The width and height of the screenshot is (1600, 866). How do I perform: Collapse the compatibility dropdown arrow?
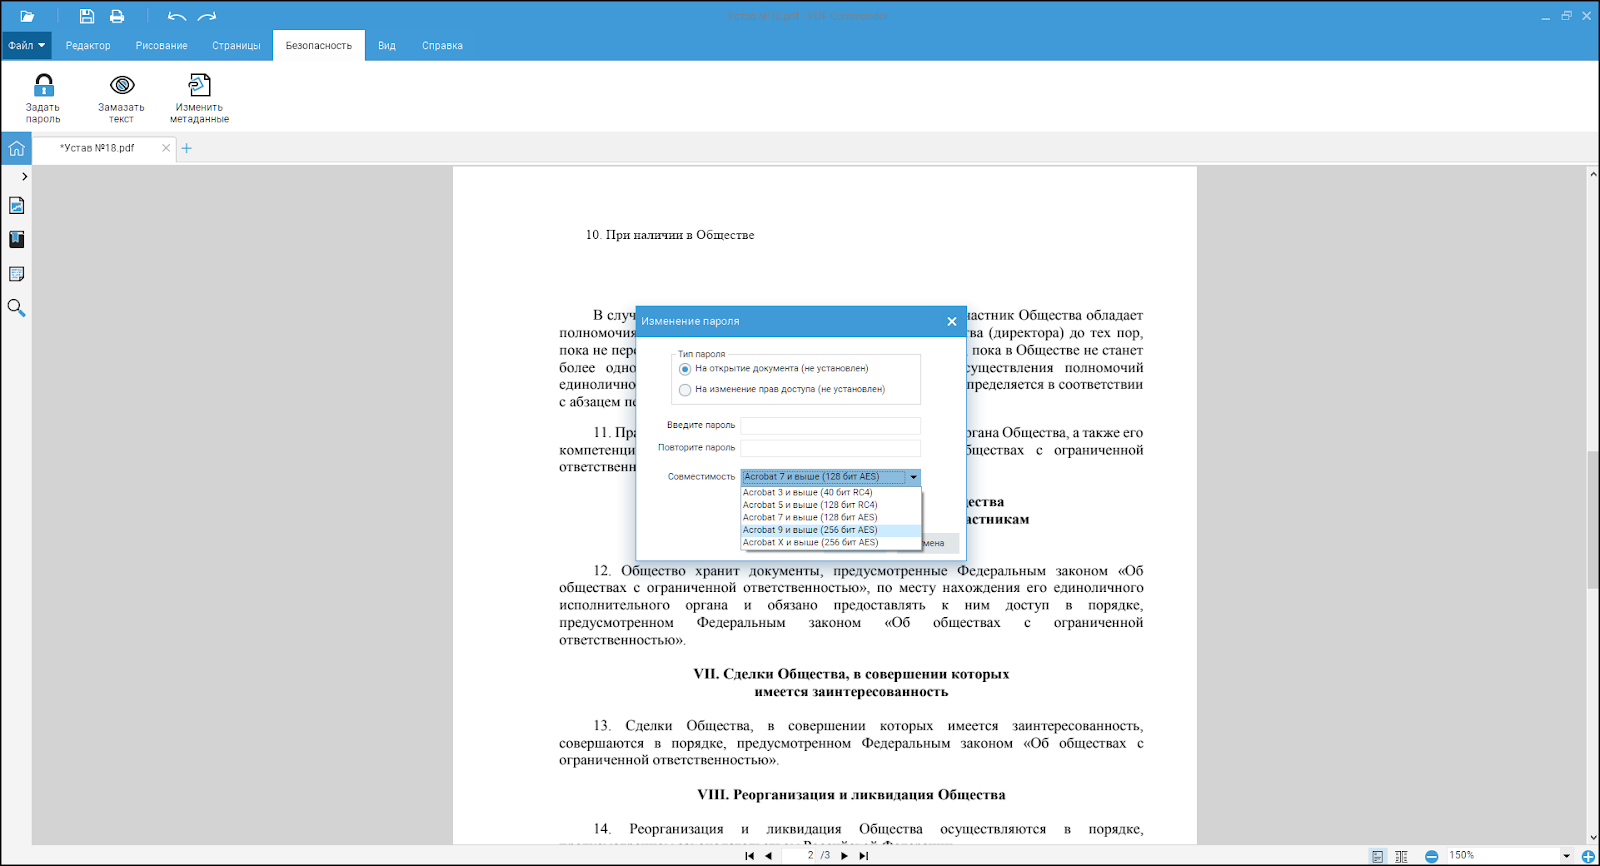tap(913, 477)
